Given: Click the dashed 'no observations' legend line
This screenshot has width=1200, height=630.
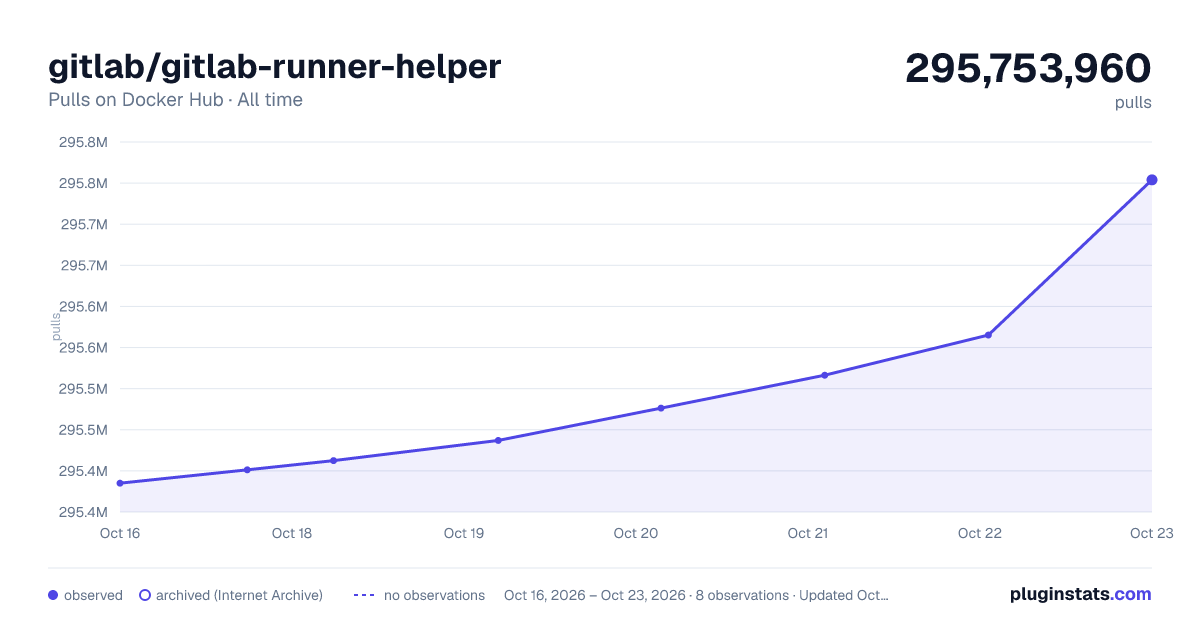Looking at the screenshot, I should coord(363,595).
